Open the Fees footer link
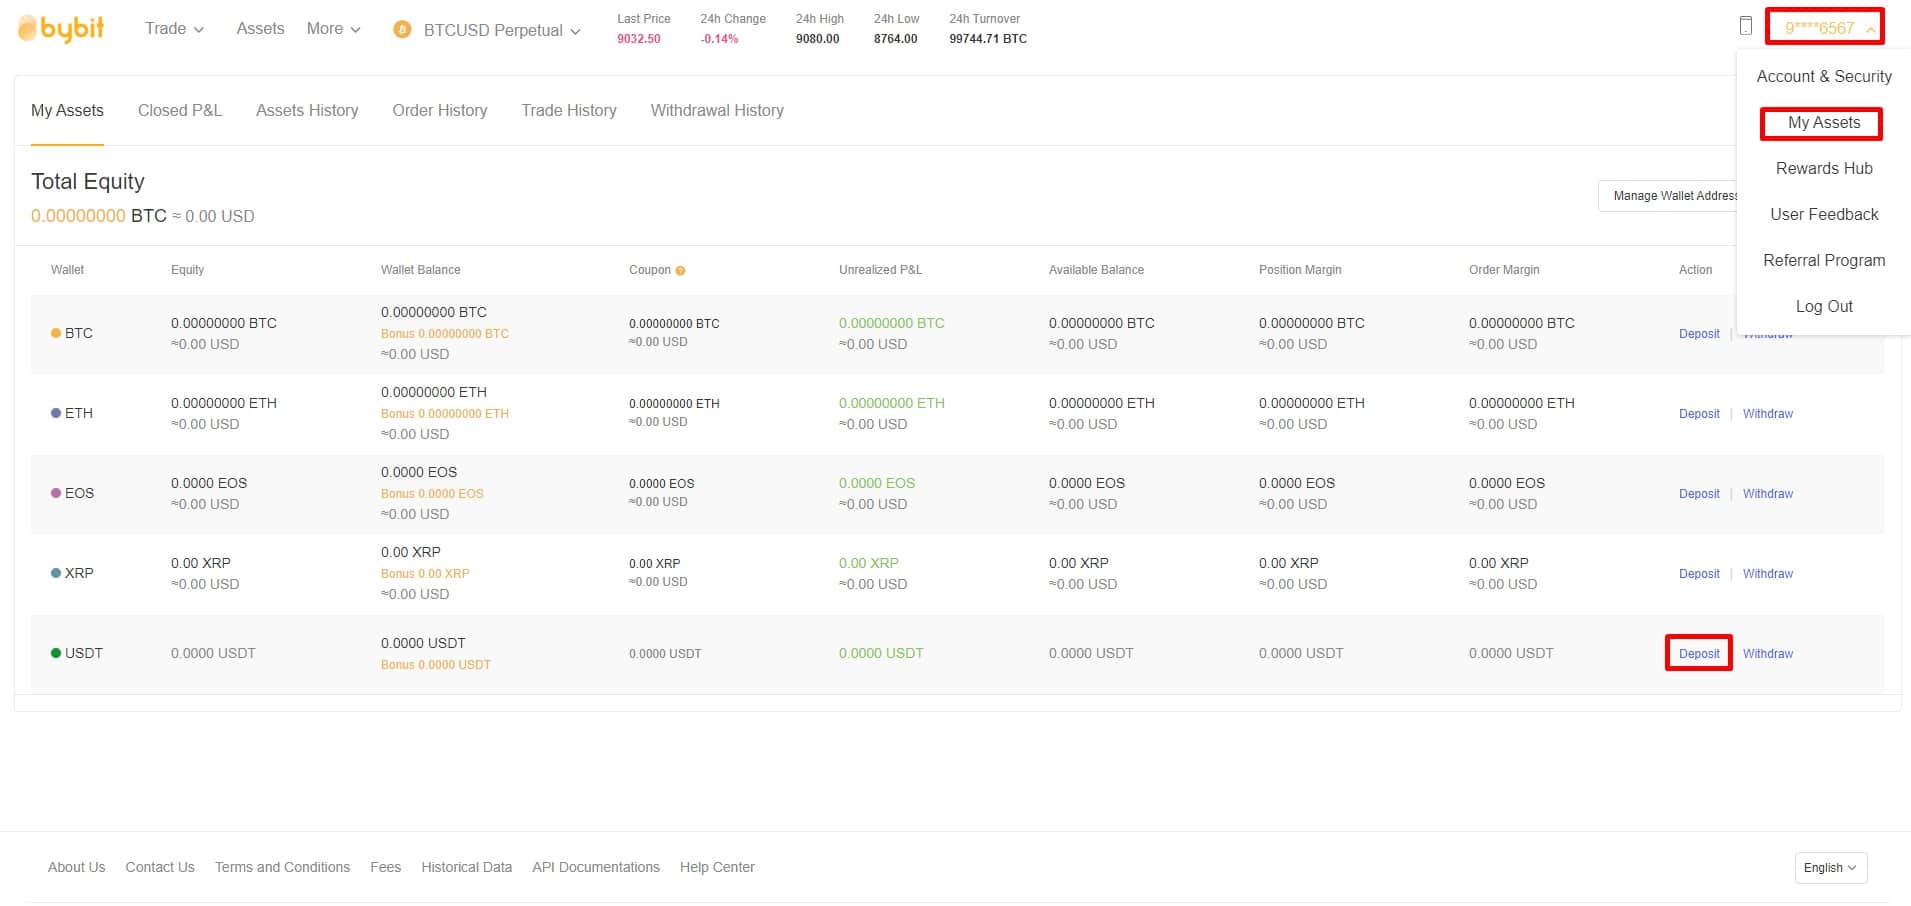 coord(385,867)
